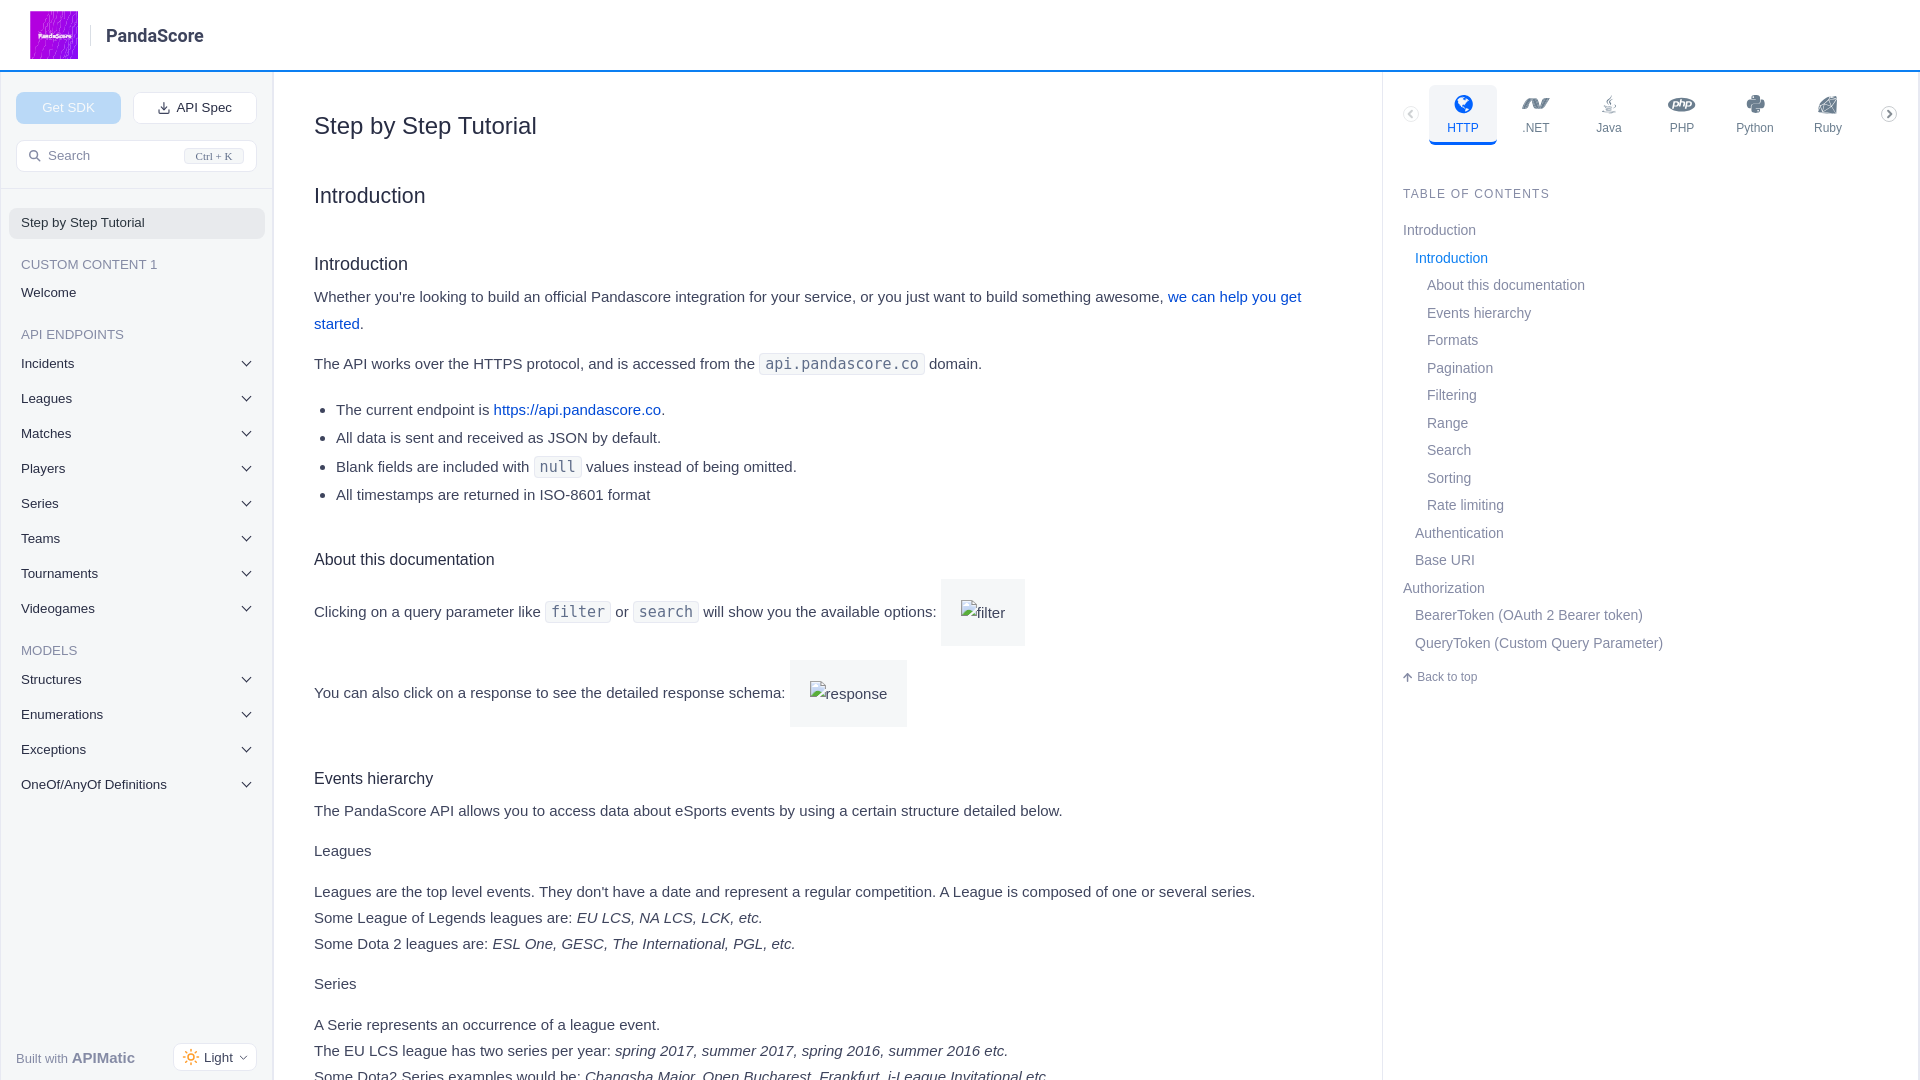Click the 'null' inline code text
Viewport: 1920px width, 1080px height.
[558, 467]
